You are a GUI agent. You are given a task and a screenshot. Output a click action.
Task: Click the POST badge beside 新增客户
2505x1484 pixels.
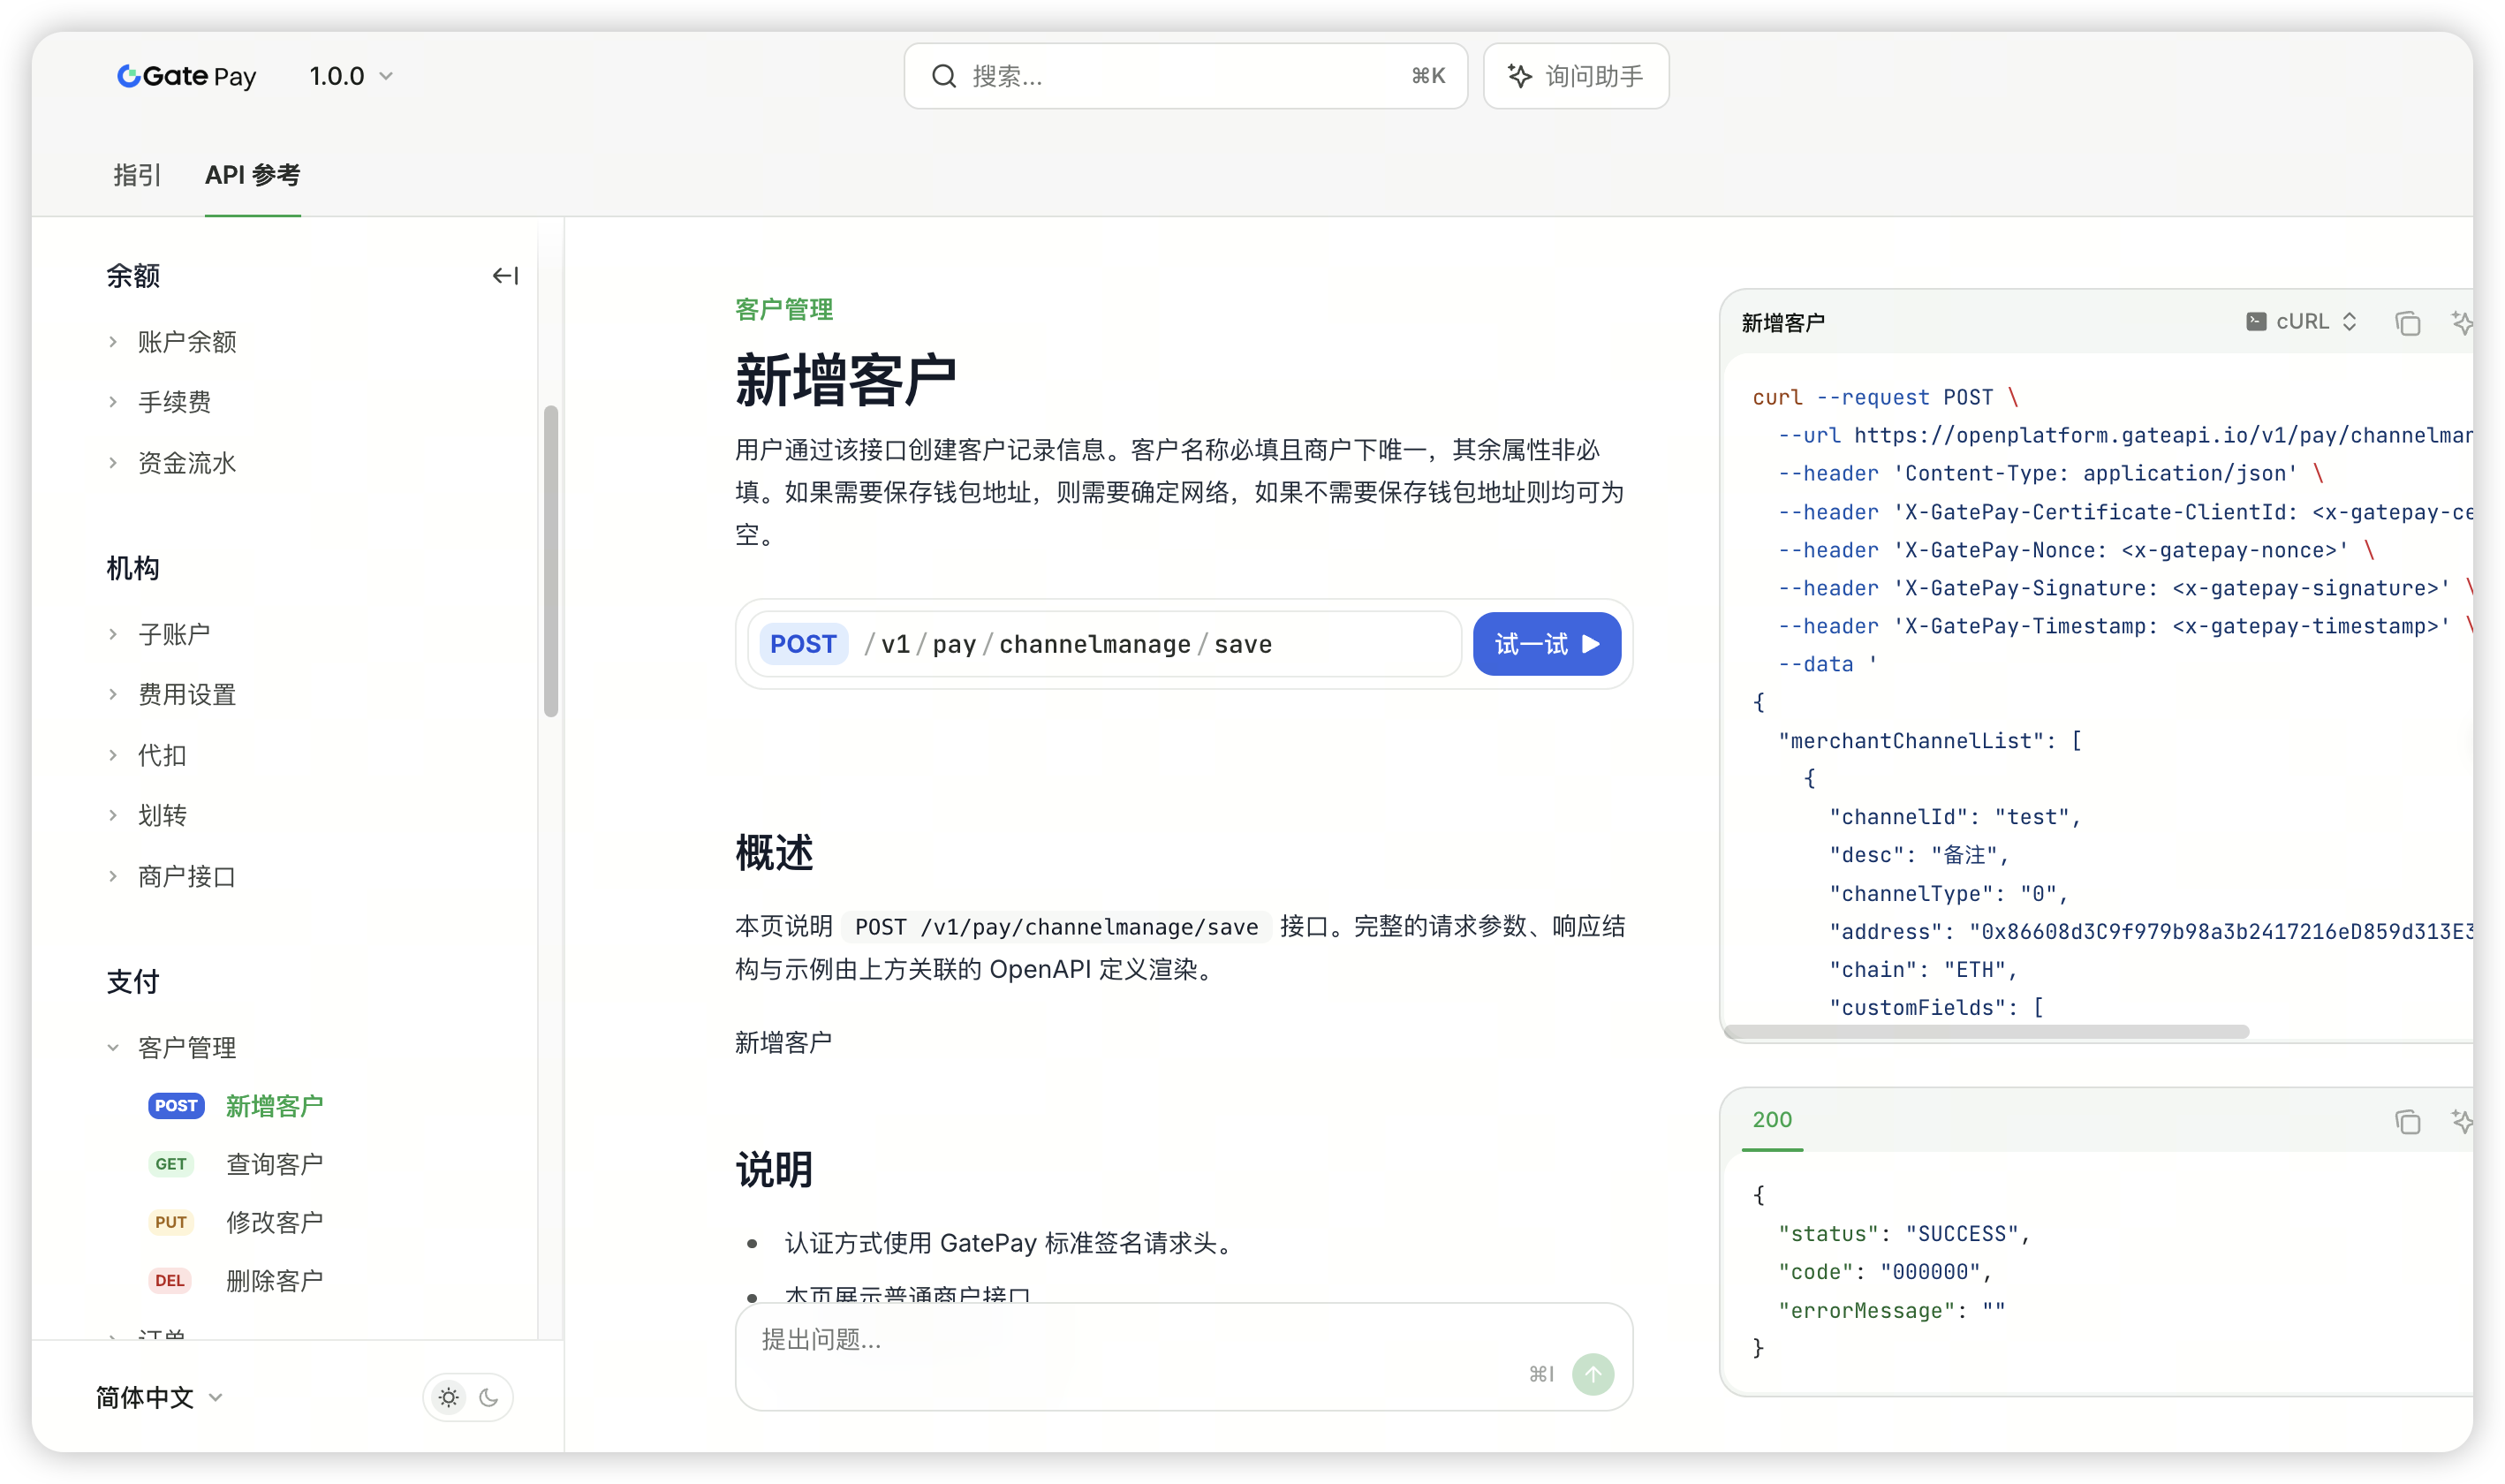176,1106
